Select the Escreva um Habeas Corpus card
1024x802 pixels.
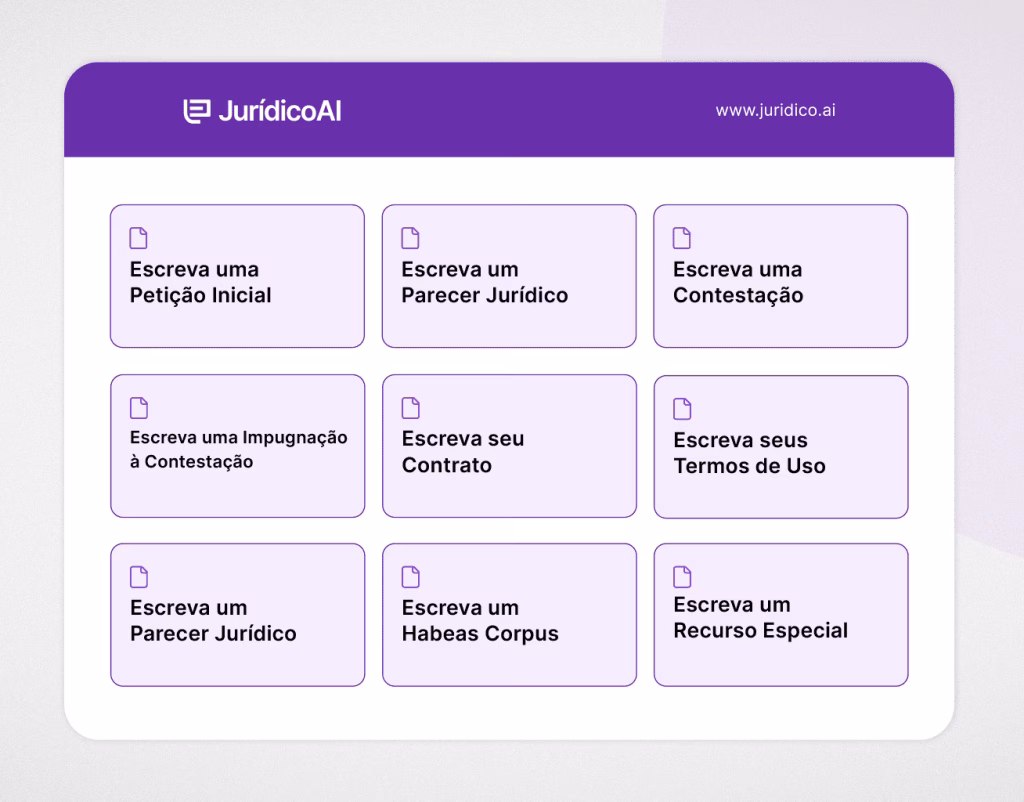click(x=509, y=615)
